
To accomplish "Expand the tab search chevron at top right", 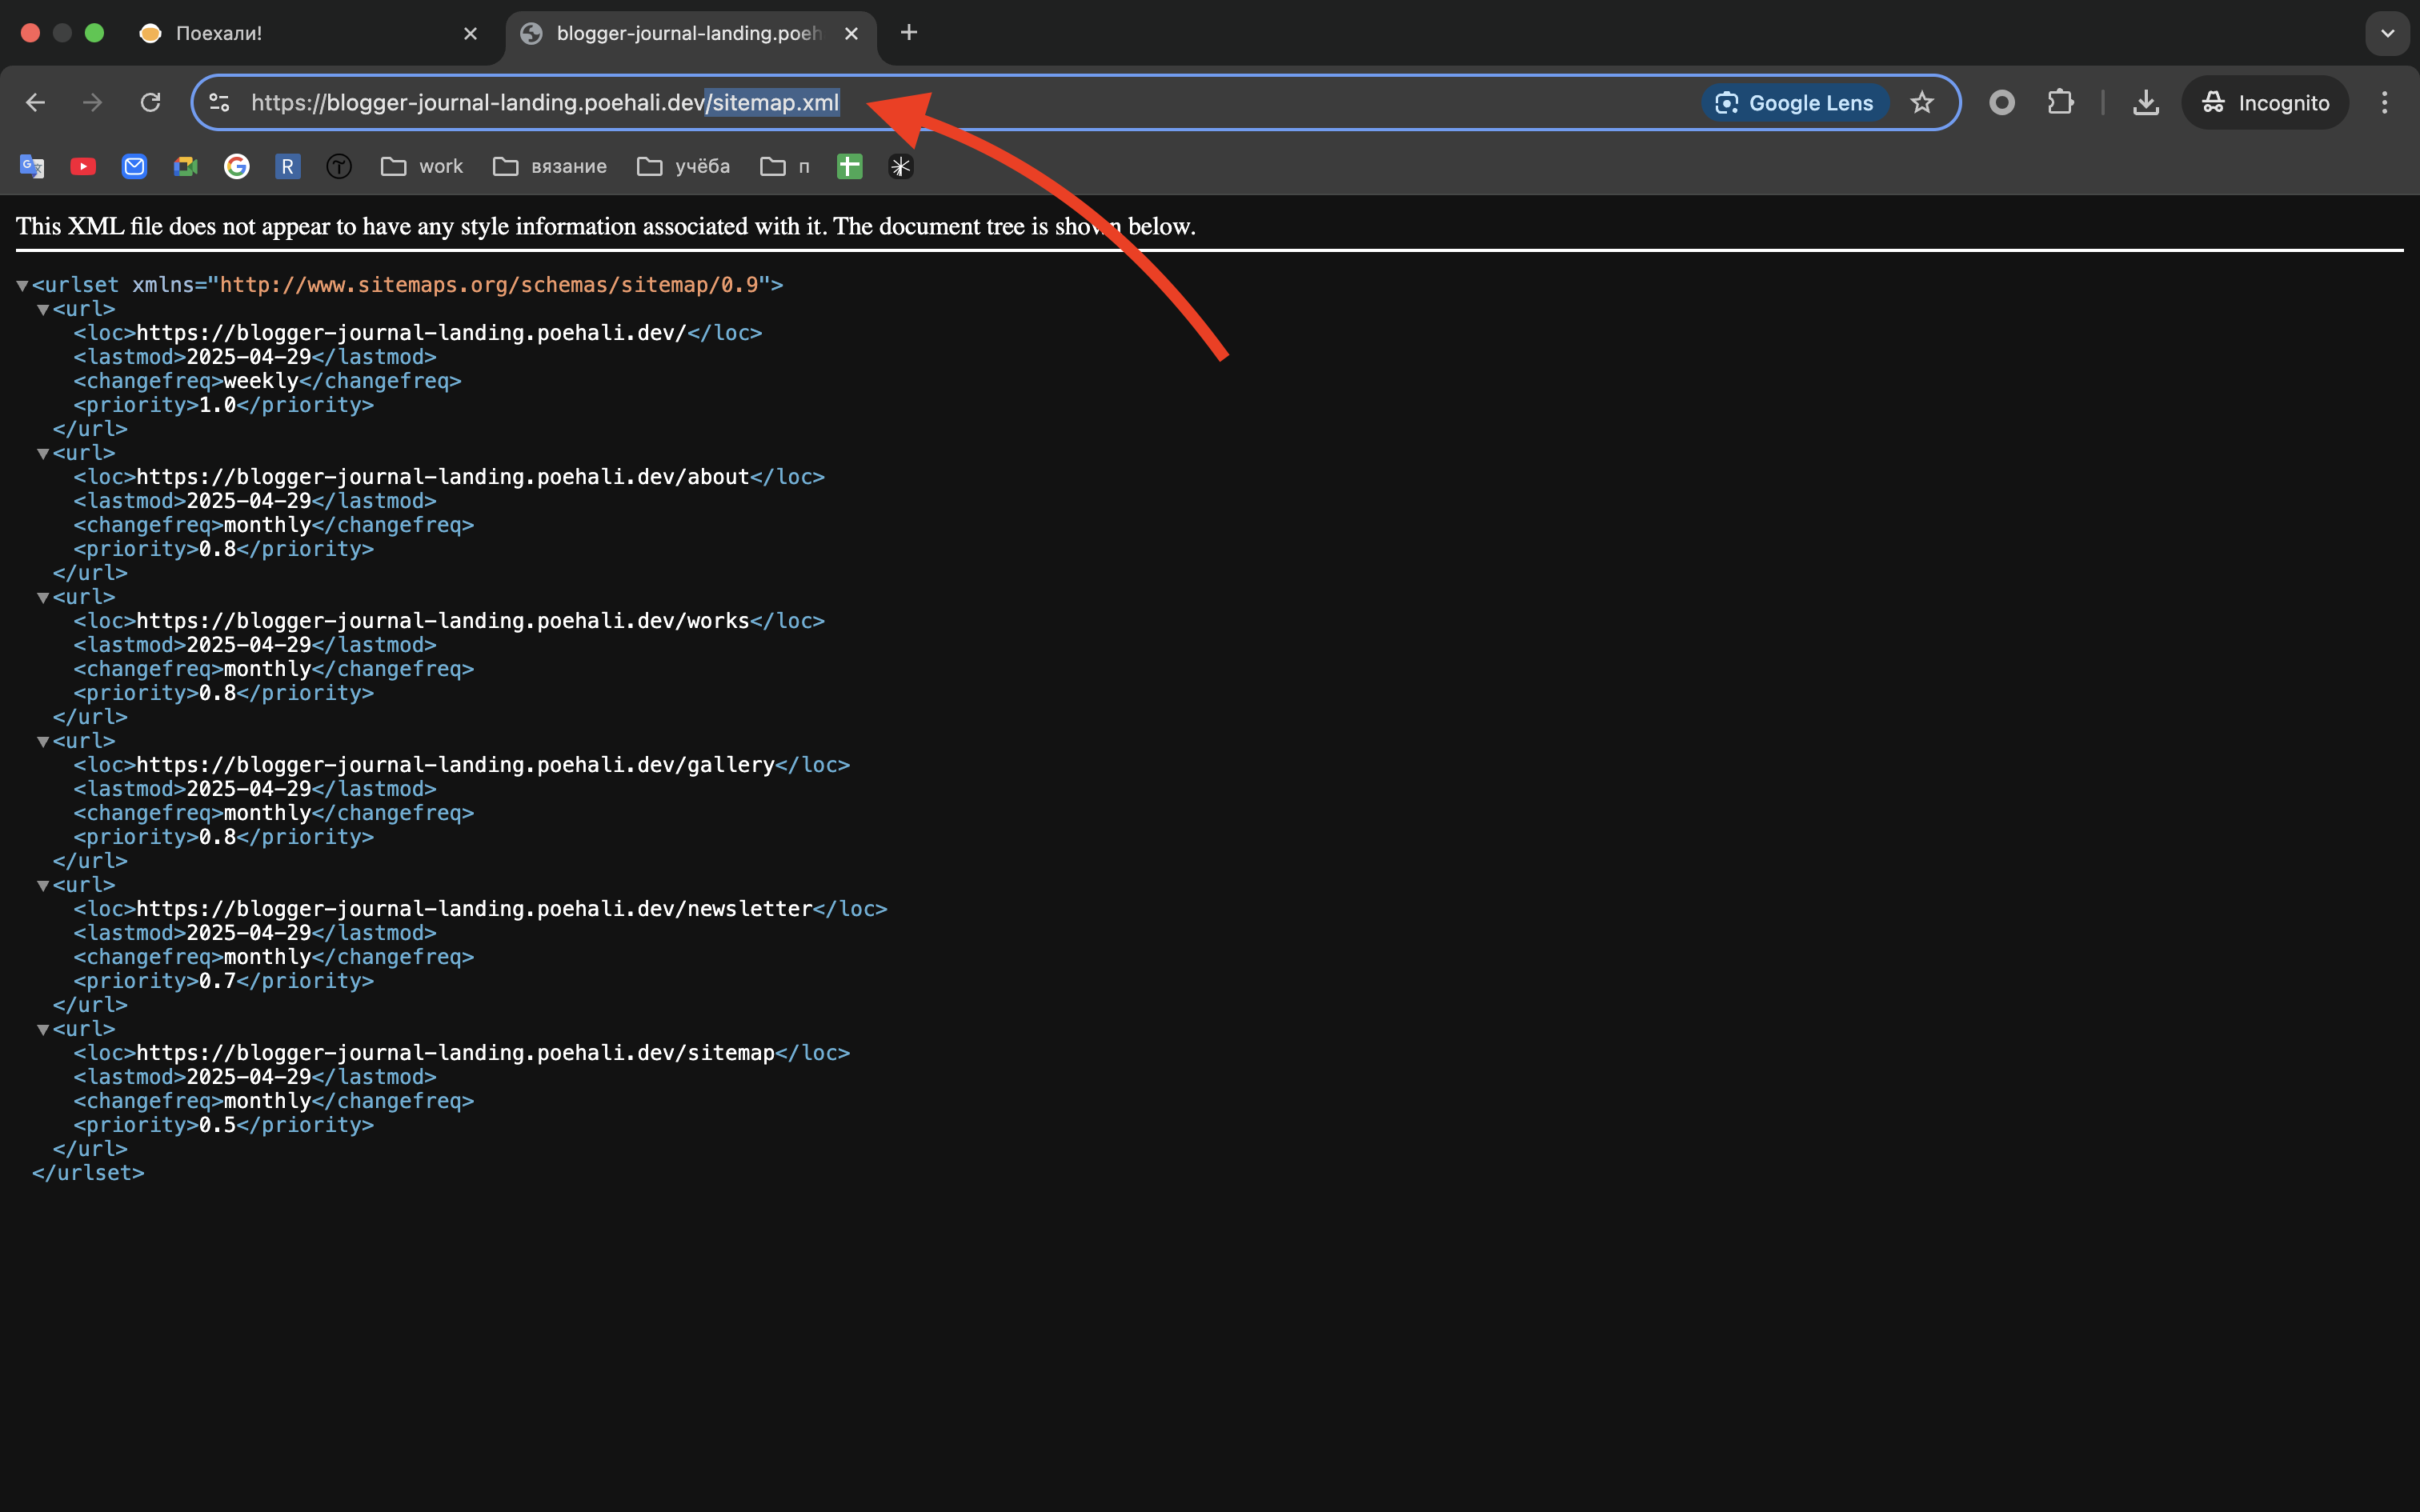I will click(2388, 33).
